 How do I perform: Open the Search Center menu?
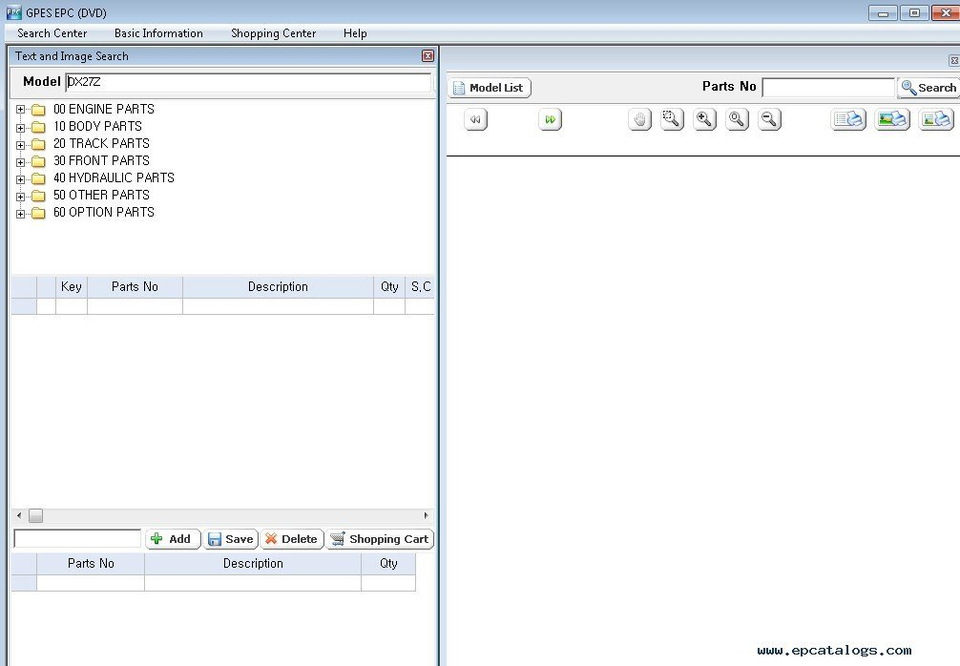[x=52, y=33]
